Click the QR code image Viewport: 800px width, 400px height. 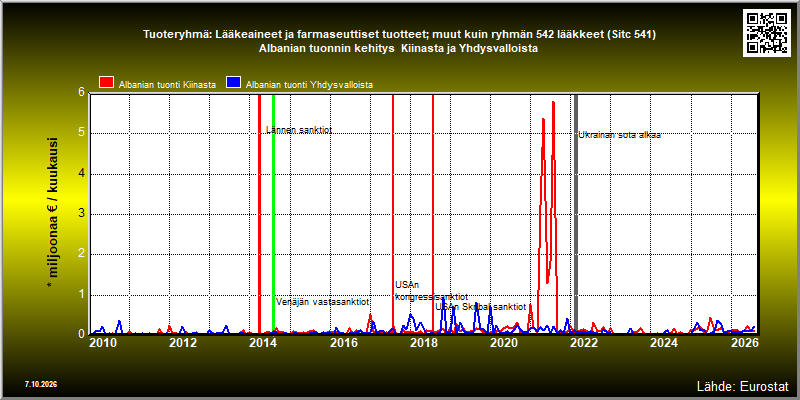[x=766, y=33]
